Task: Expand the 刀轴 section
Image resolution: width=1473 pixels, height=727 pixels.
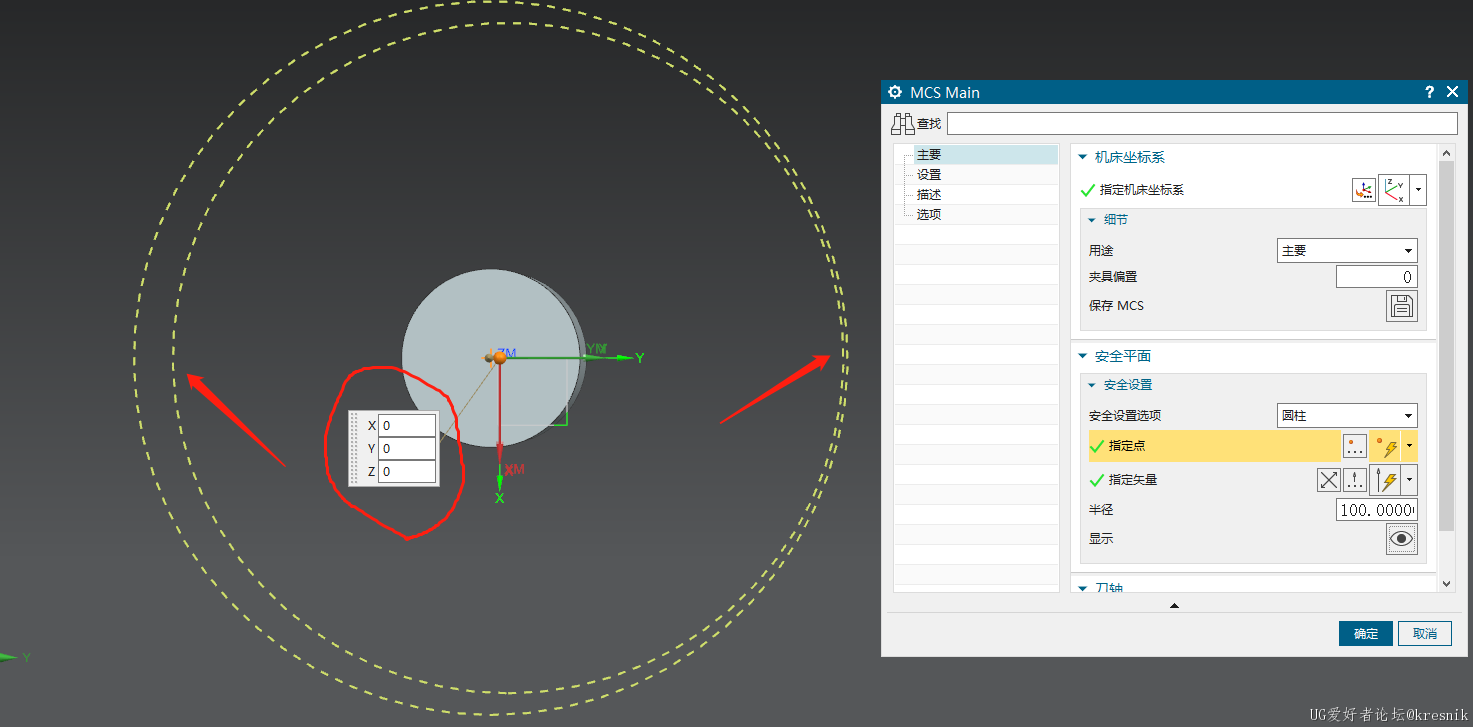Action: [1082, 588]
